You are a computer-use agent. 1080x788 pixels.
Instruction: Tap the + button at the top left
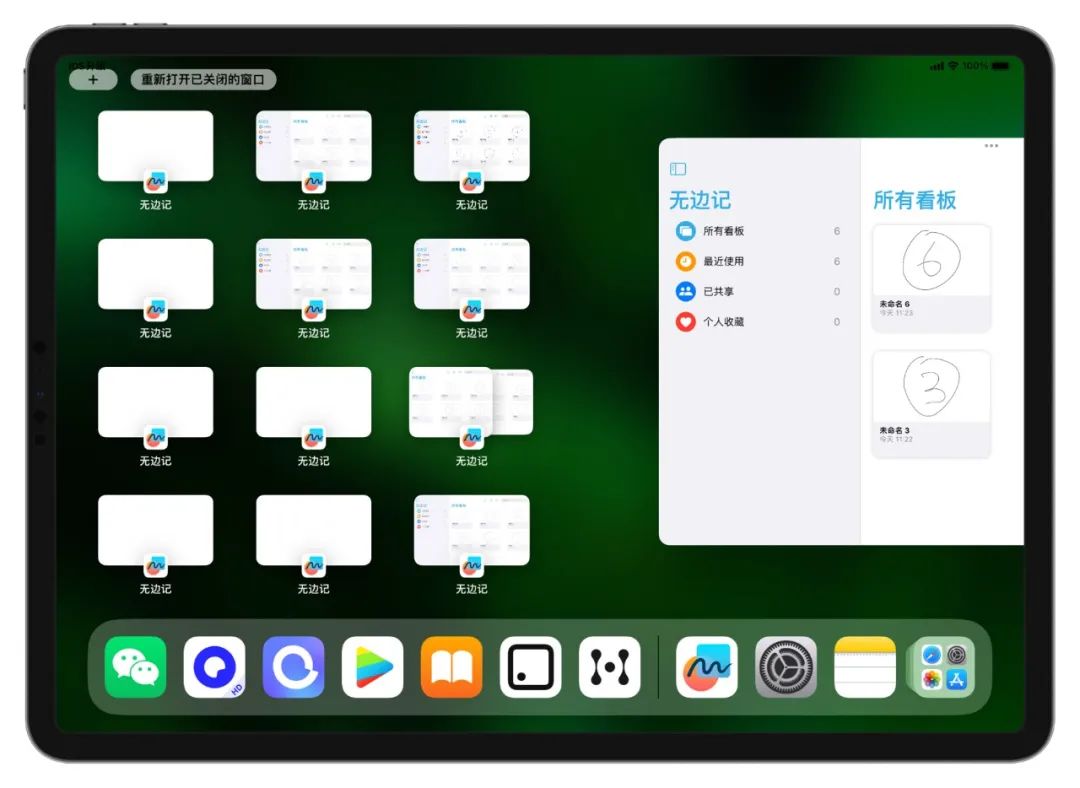coord(93,79)
